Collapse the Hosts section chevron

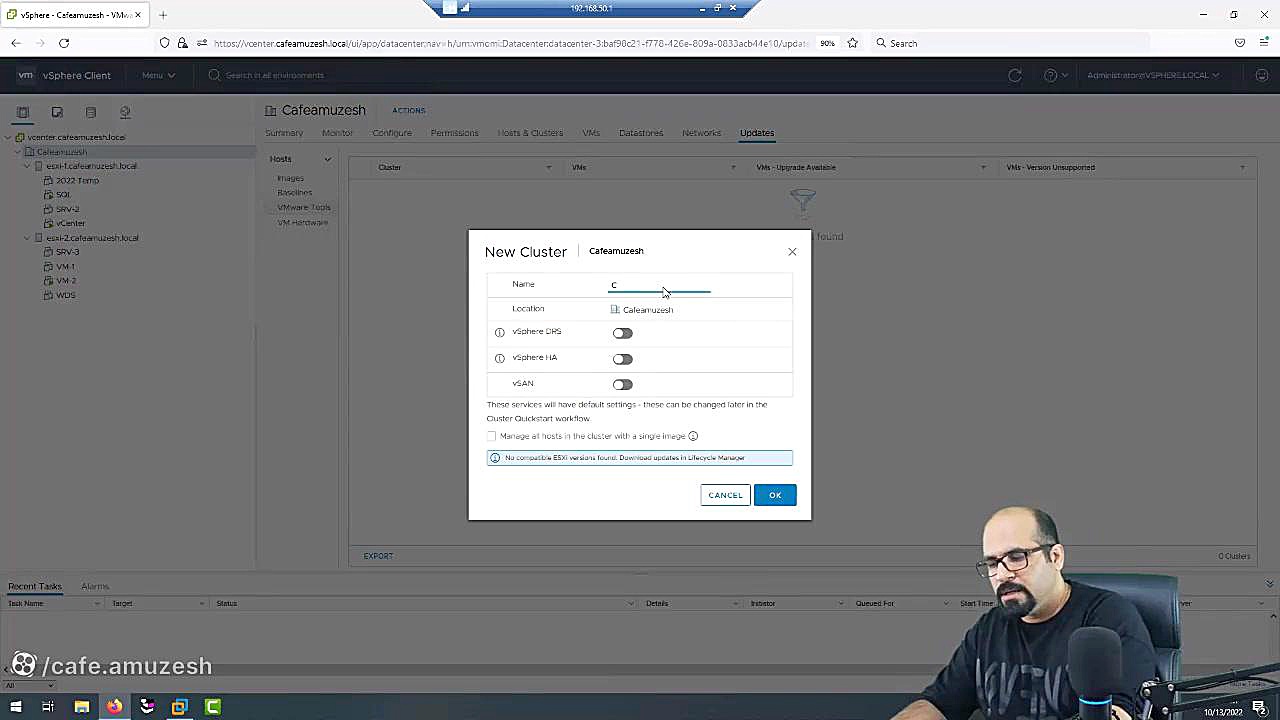[327, 159]
